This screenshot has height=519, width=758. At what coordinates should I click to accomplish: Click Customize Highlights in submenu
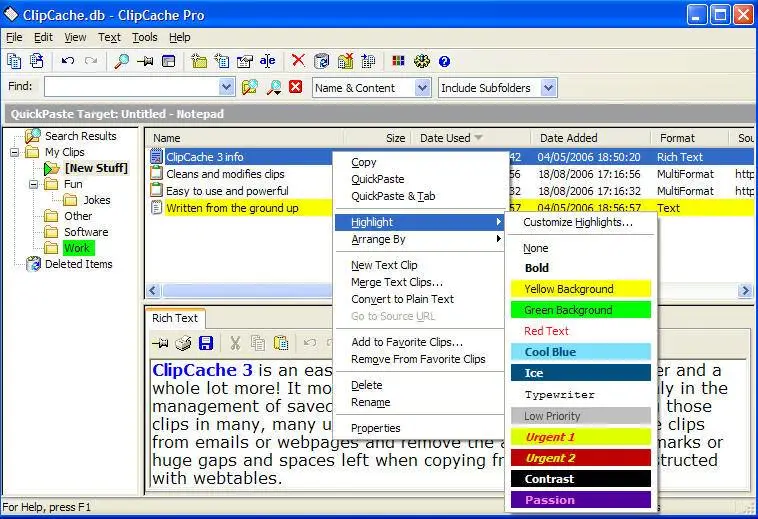(x=581, y=222)
